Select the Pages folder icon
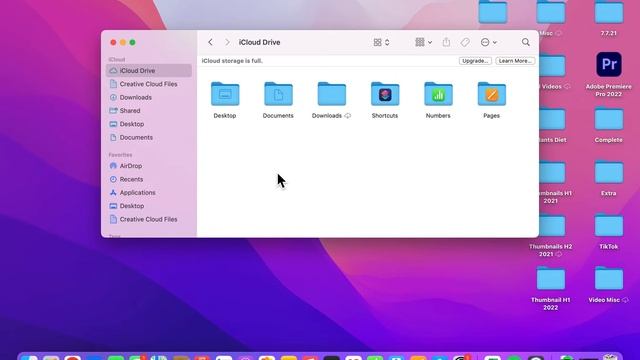 pyautogui.click(x=491, y=94)
